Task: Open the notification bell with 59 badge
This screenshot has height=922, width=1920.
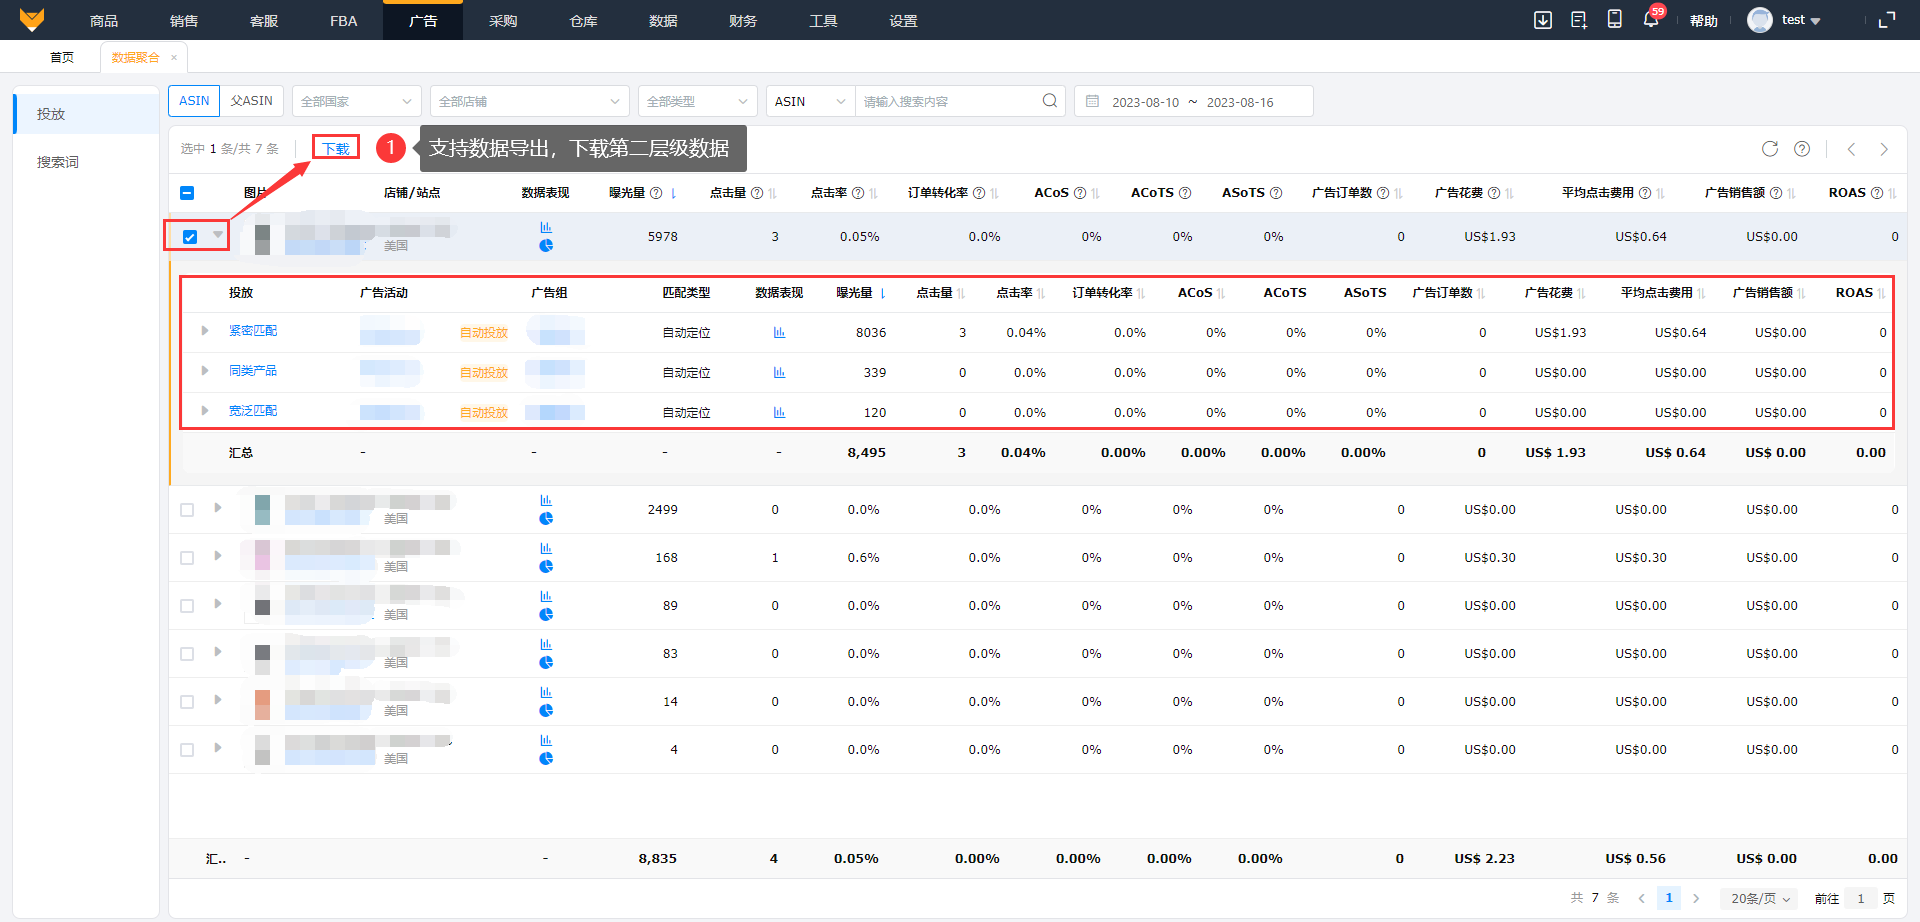Action: pos(1650,20)
